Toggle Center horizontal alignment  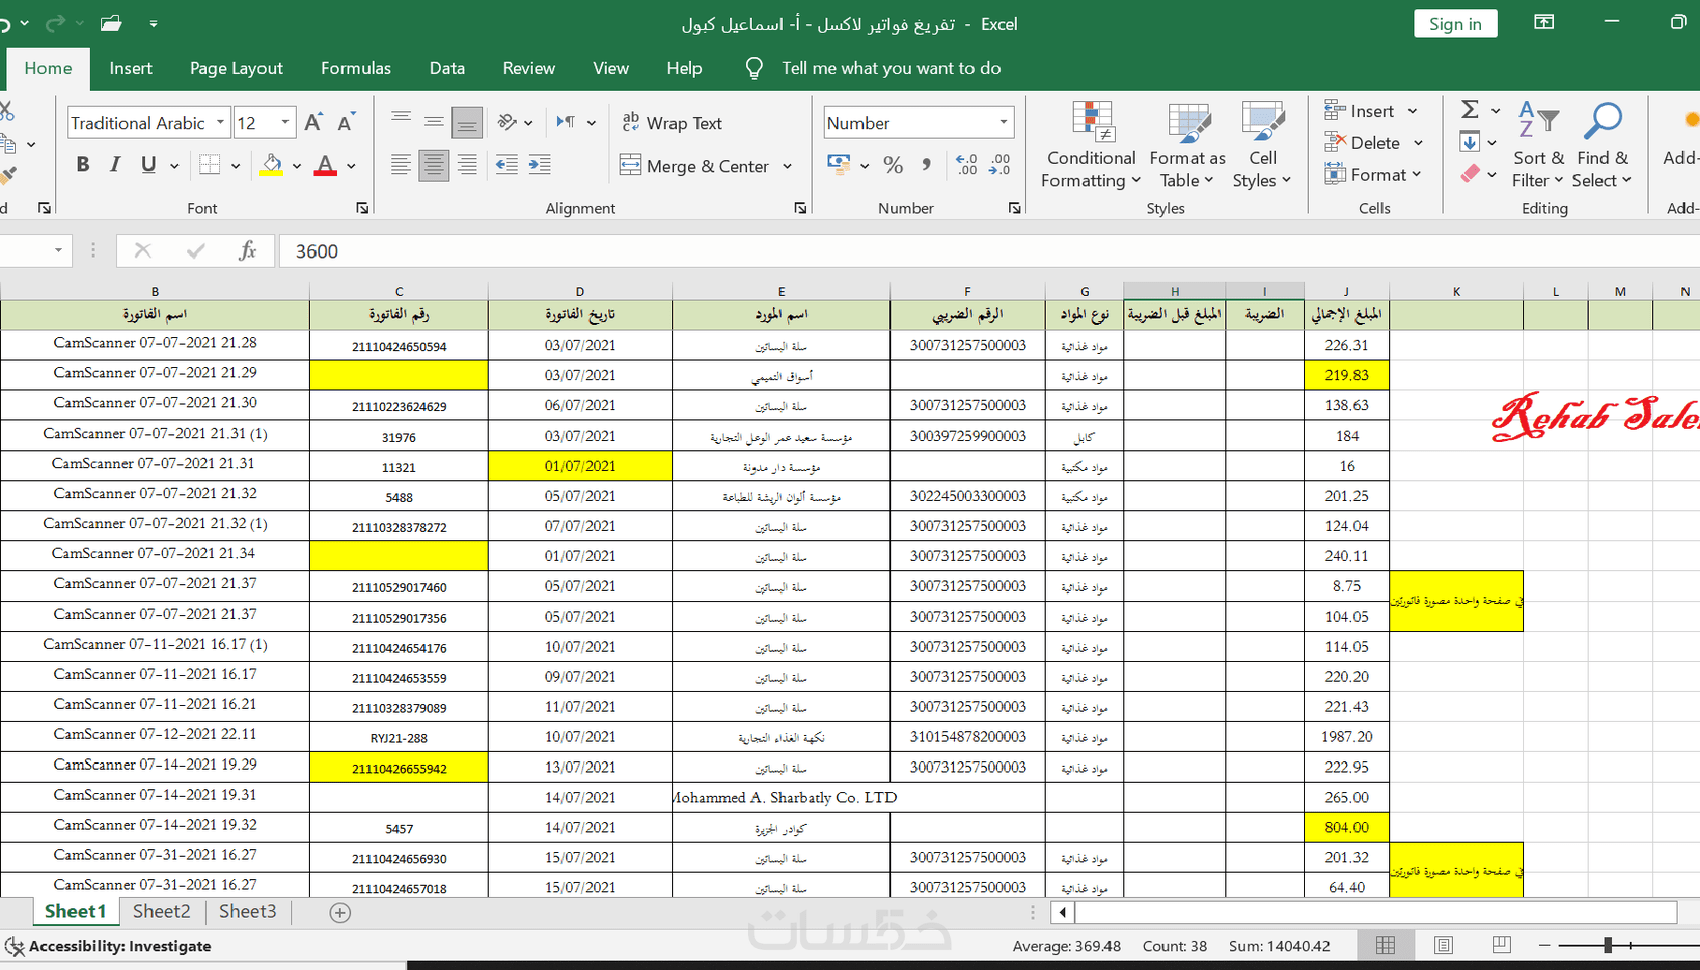click(x=433, y=165)
